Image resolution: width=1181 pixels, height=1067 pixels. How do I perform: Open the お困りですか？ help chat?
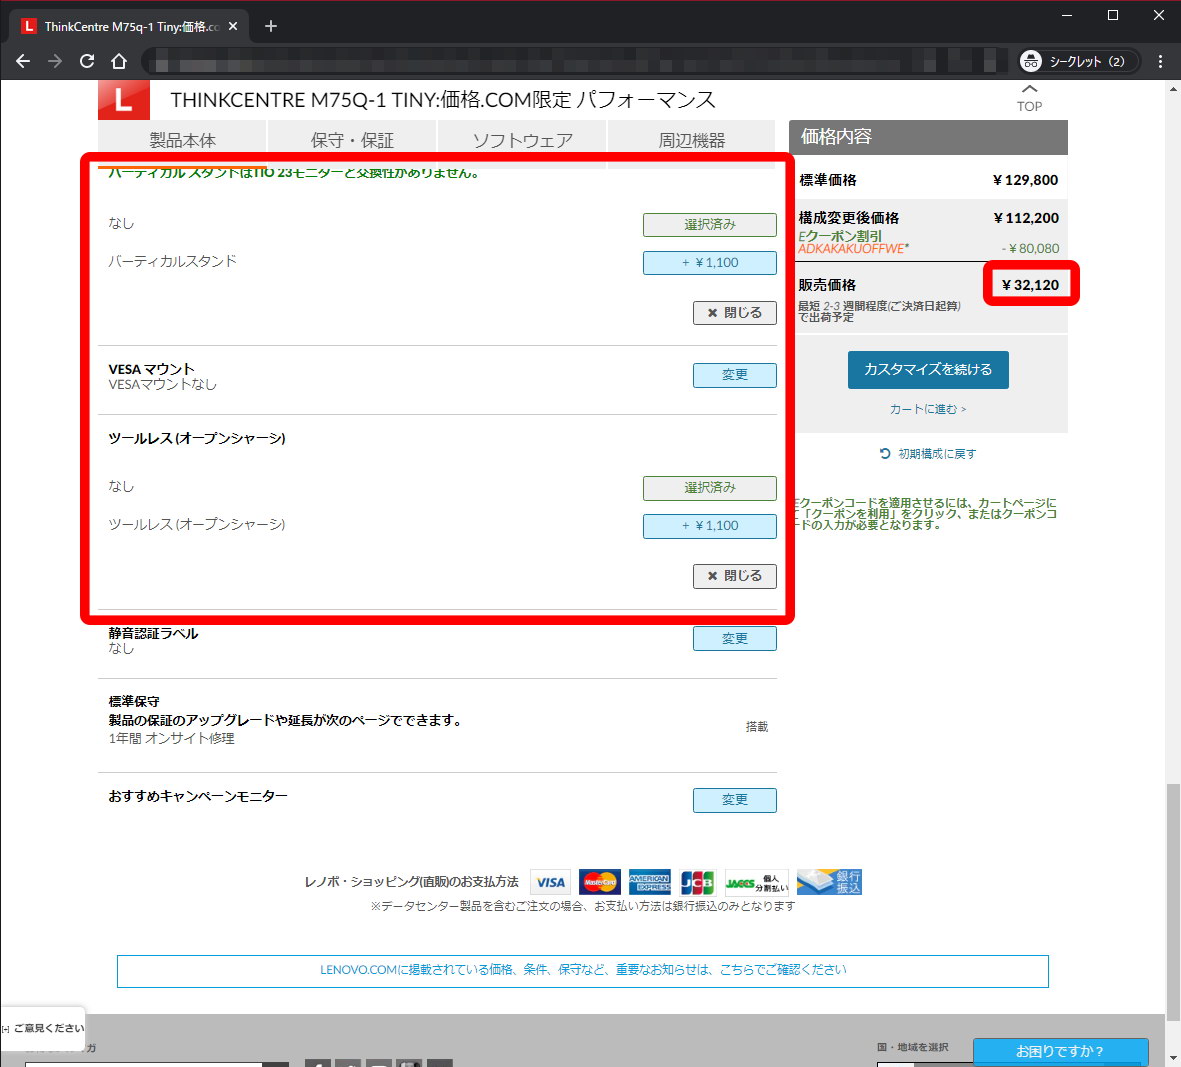(x=1060, y=1052)
